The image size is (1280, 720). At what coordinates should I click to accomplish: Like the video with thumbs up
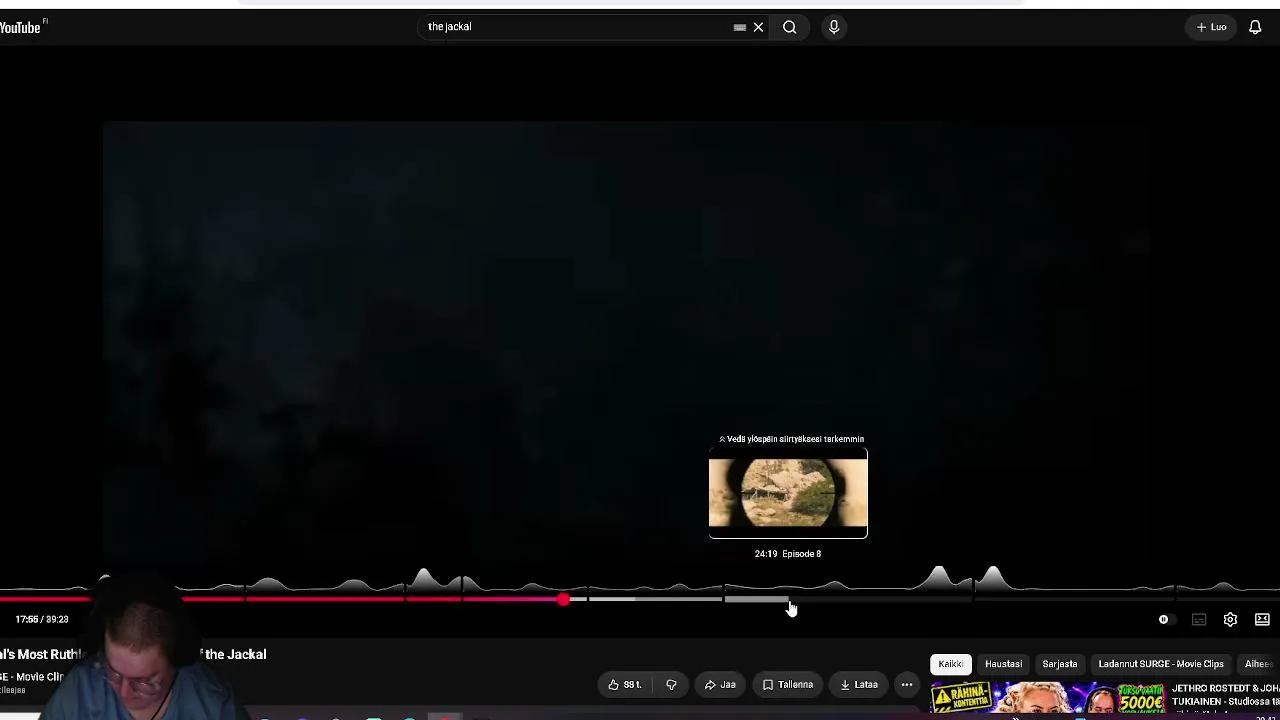click(x=625, y=685)
